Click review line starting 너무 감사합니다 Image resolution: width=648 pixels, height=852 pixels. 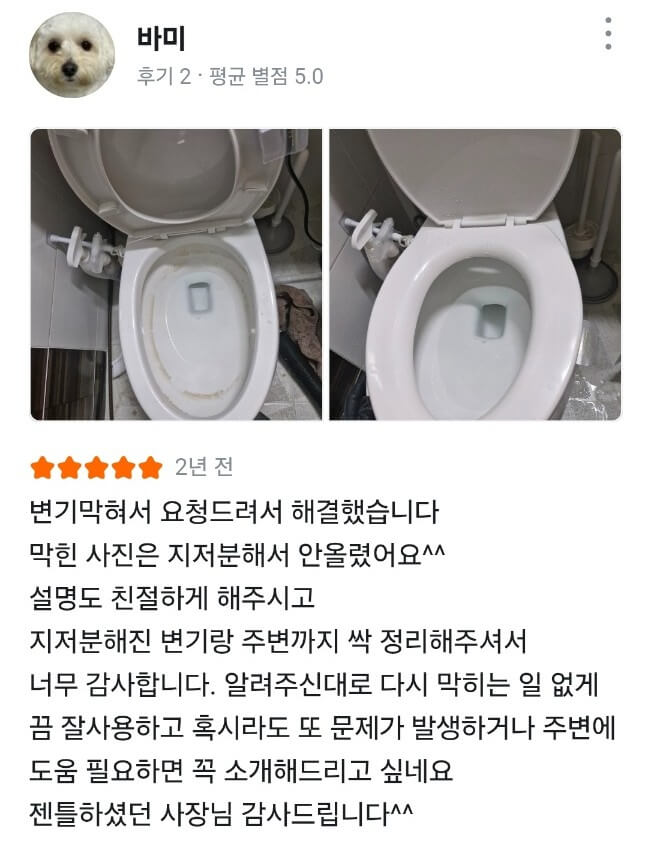[314, 684]
